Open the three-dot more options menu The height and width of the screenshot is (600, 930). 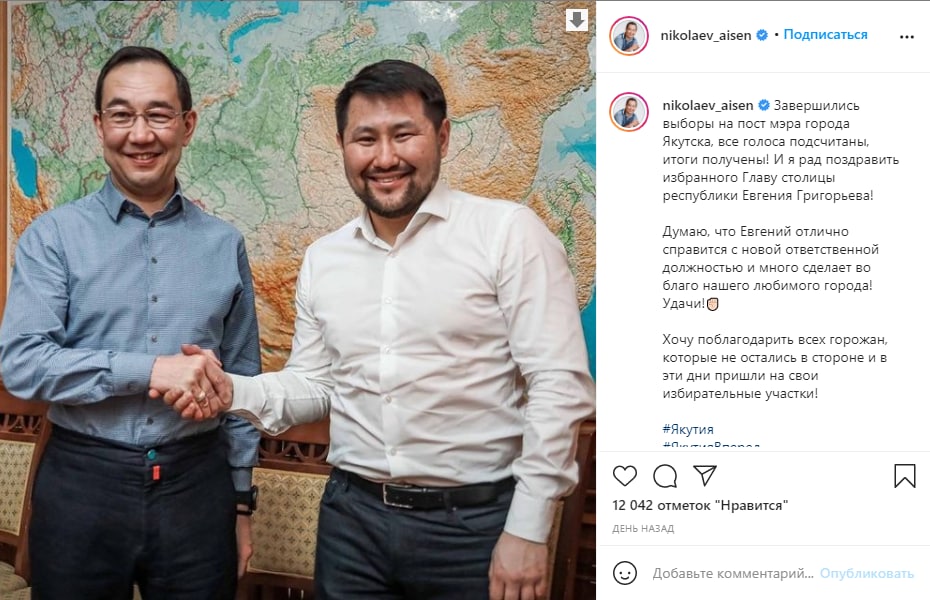click(x=907, y=37)
